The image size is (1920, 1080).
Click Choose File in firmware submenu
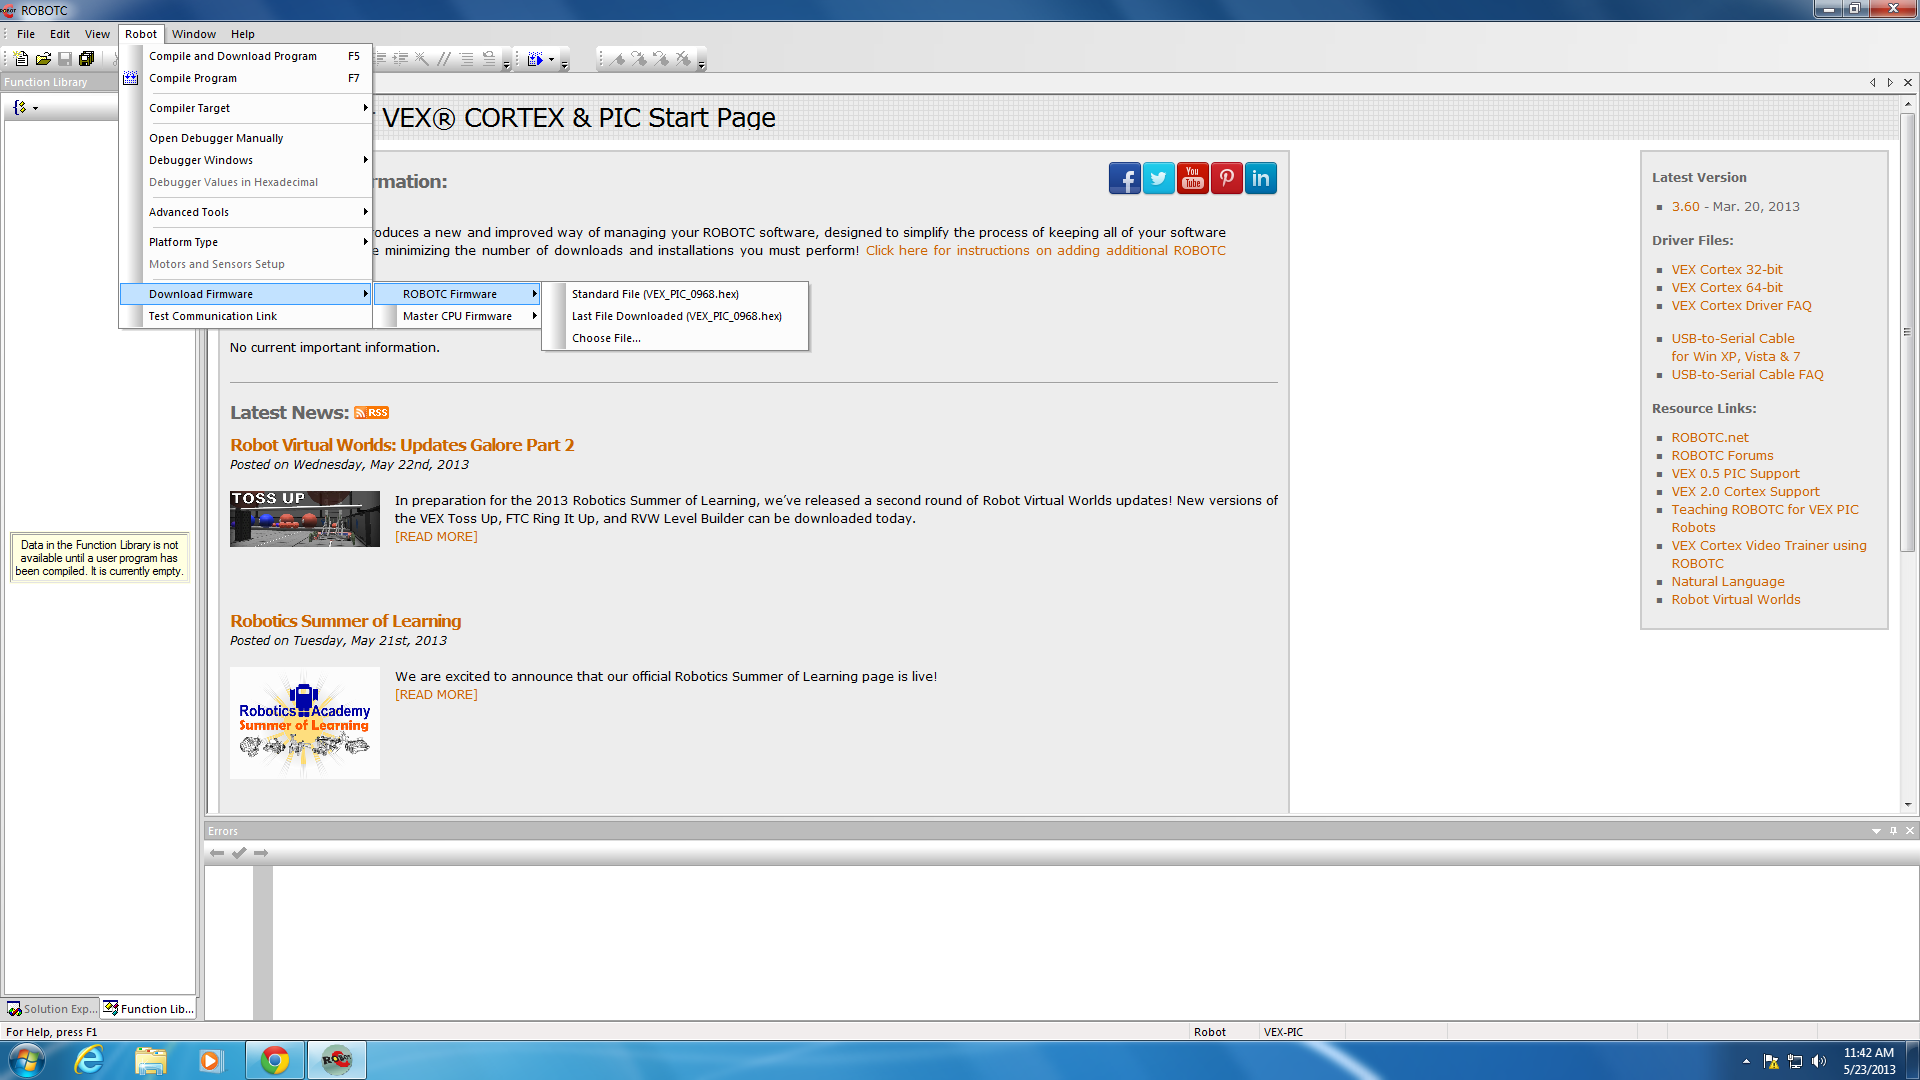pyautogui.click(x=607, y=338)
